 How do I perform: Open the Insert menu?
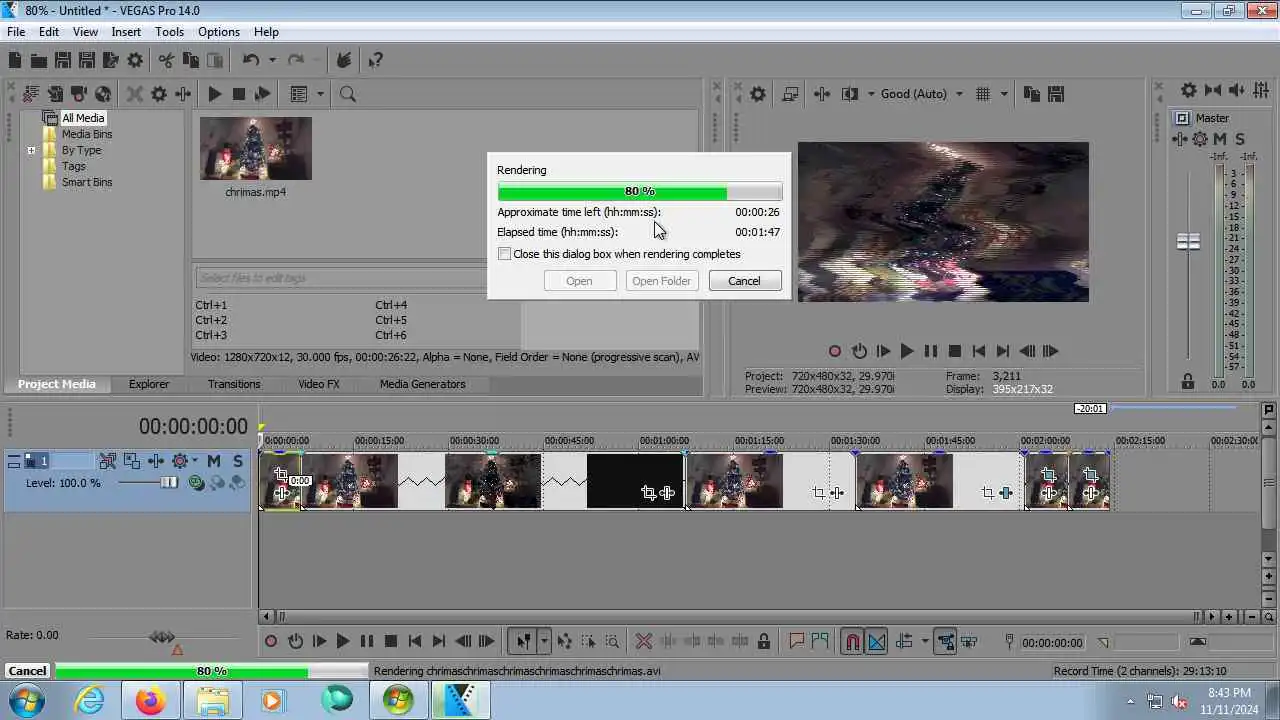coord(126,32)
